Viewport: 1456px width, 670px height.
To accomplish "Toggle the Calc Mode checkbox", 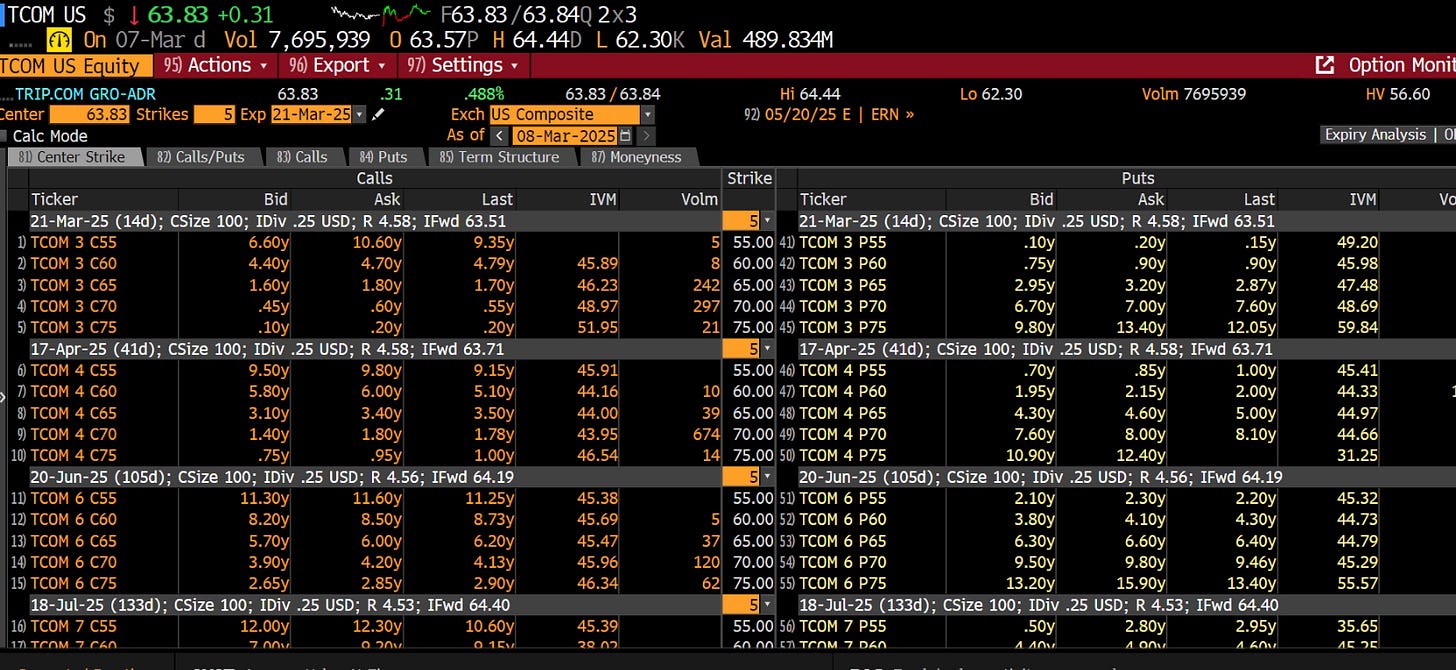I will tap(5, 136).
